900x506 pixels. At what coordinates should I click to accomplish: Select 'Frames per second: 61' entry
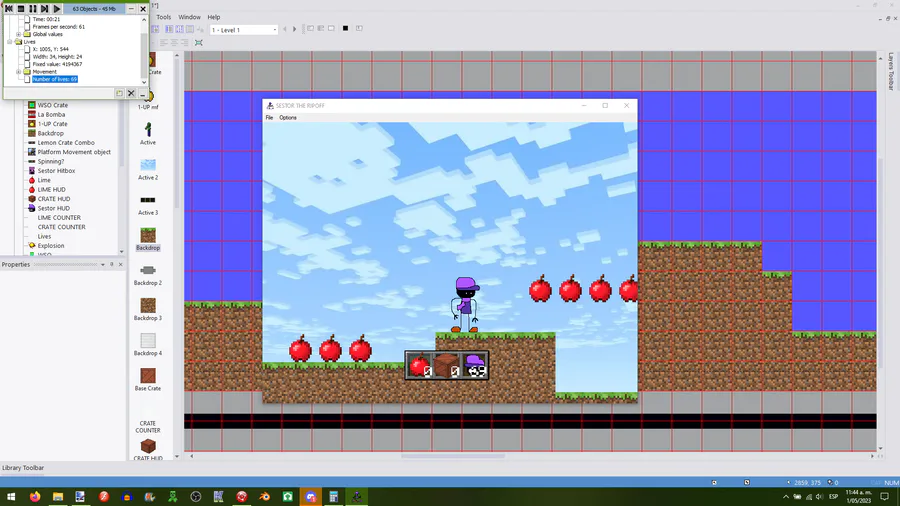(x=59, y=26)
